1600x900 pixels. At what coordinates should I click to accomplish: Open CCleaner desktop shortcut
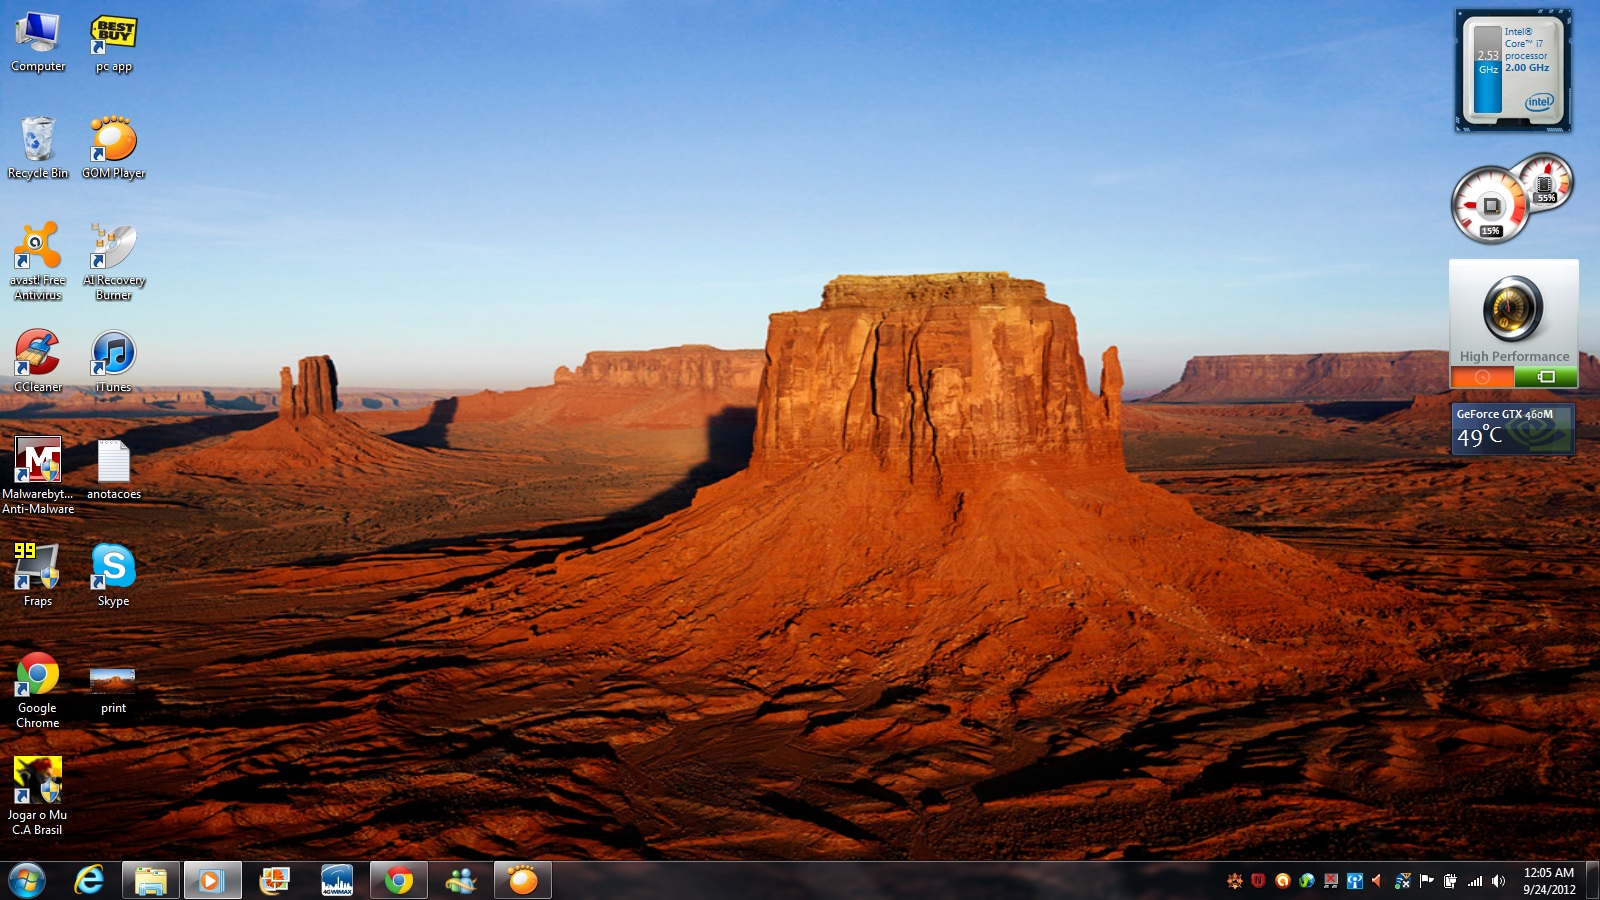point(37,355)
